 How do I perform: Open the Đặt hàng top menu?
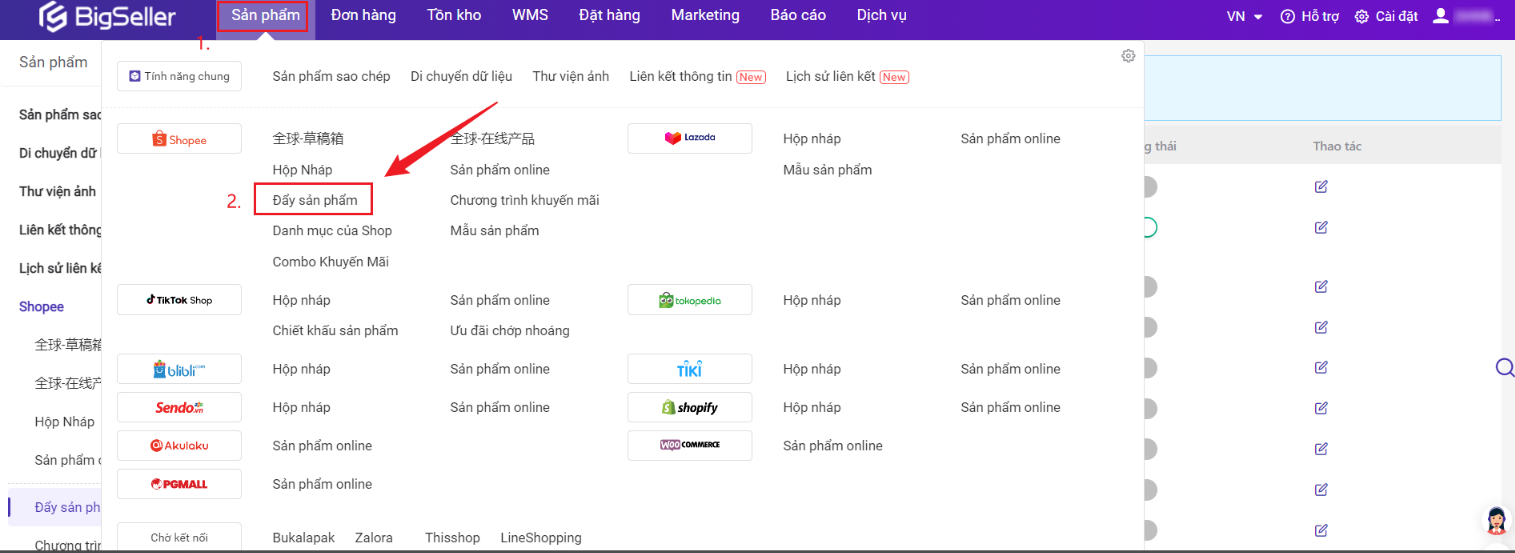point(609,15)
